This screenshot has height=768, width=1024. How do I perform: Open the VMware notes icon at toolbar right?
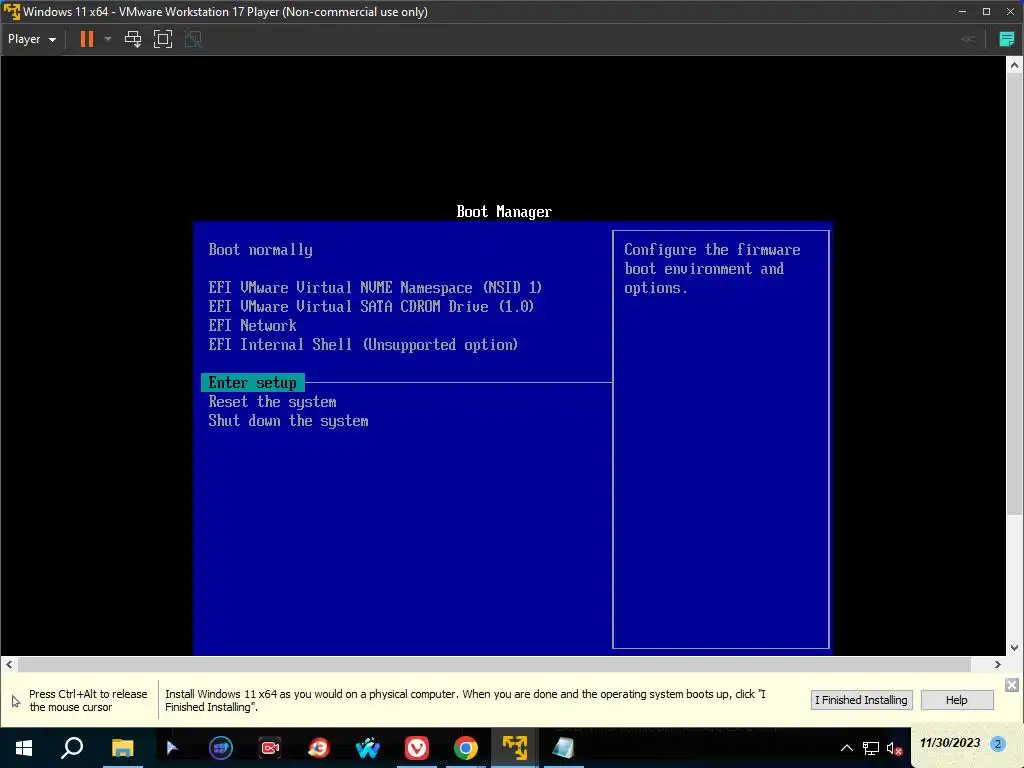tap(1006, 39)
